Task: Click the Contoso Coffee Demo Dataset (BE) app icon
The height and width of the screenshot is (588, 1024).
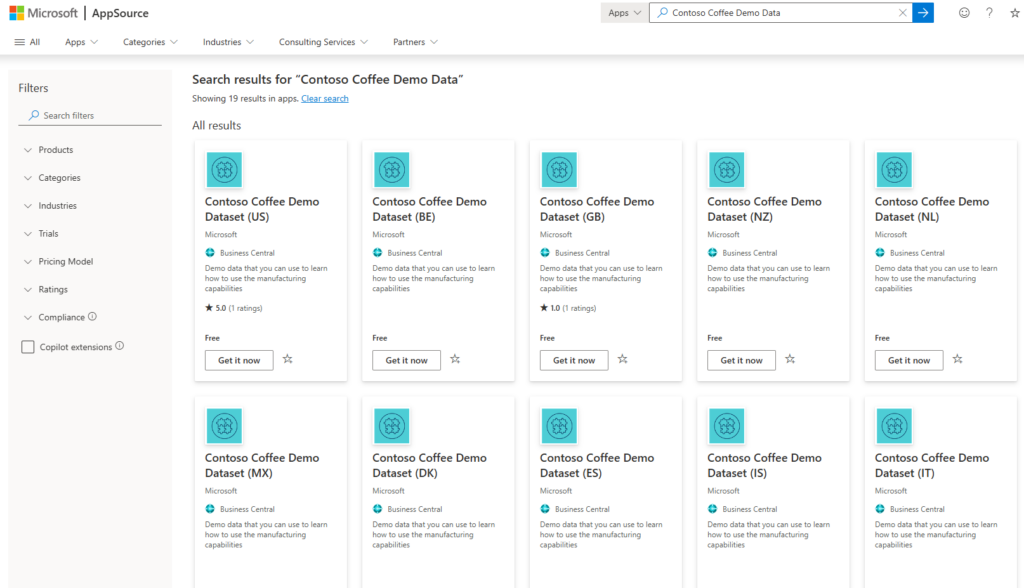Action: point(392,170)
